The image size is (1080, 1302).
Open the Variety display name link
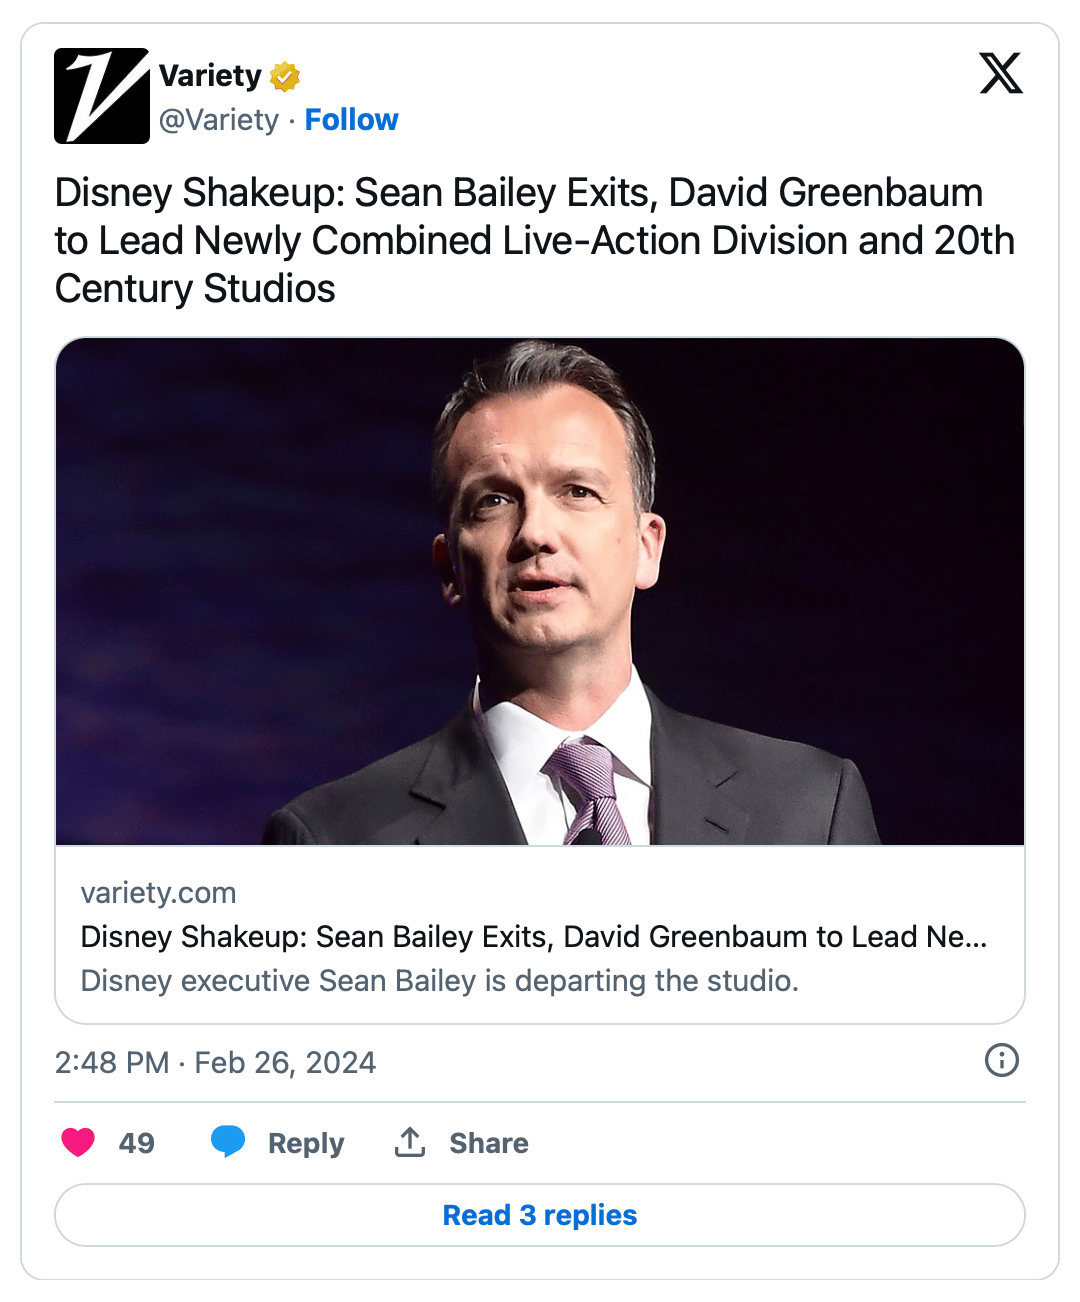point(210,76)
